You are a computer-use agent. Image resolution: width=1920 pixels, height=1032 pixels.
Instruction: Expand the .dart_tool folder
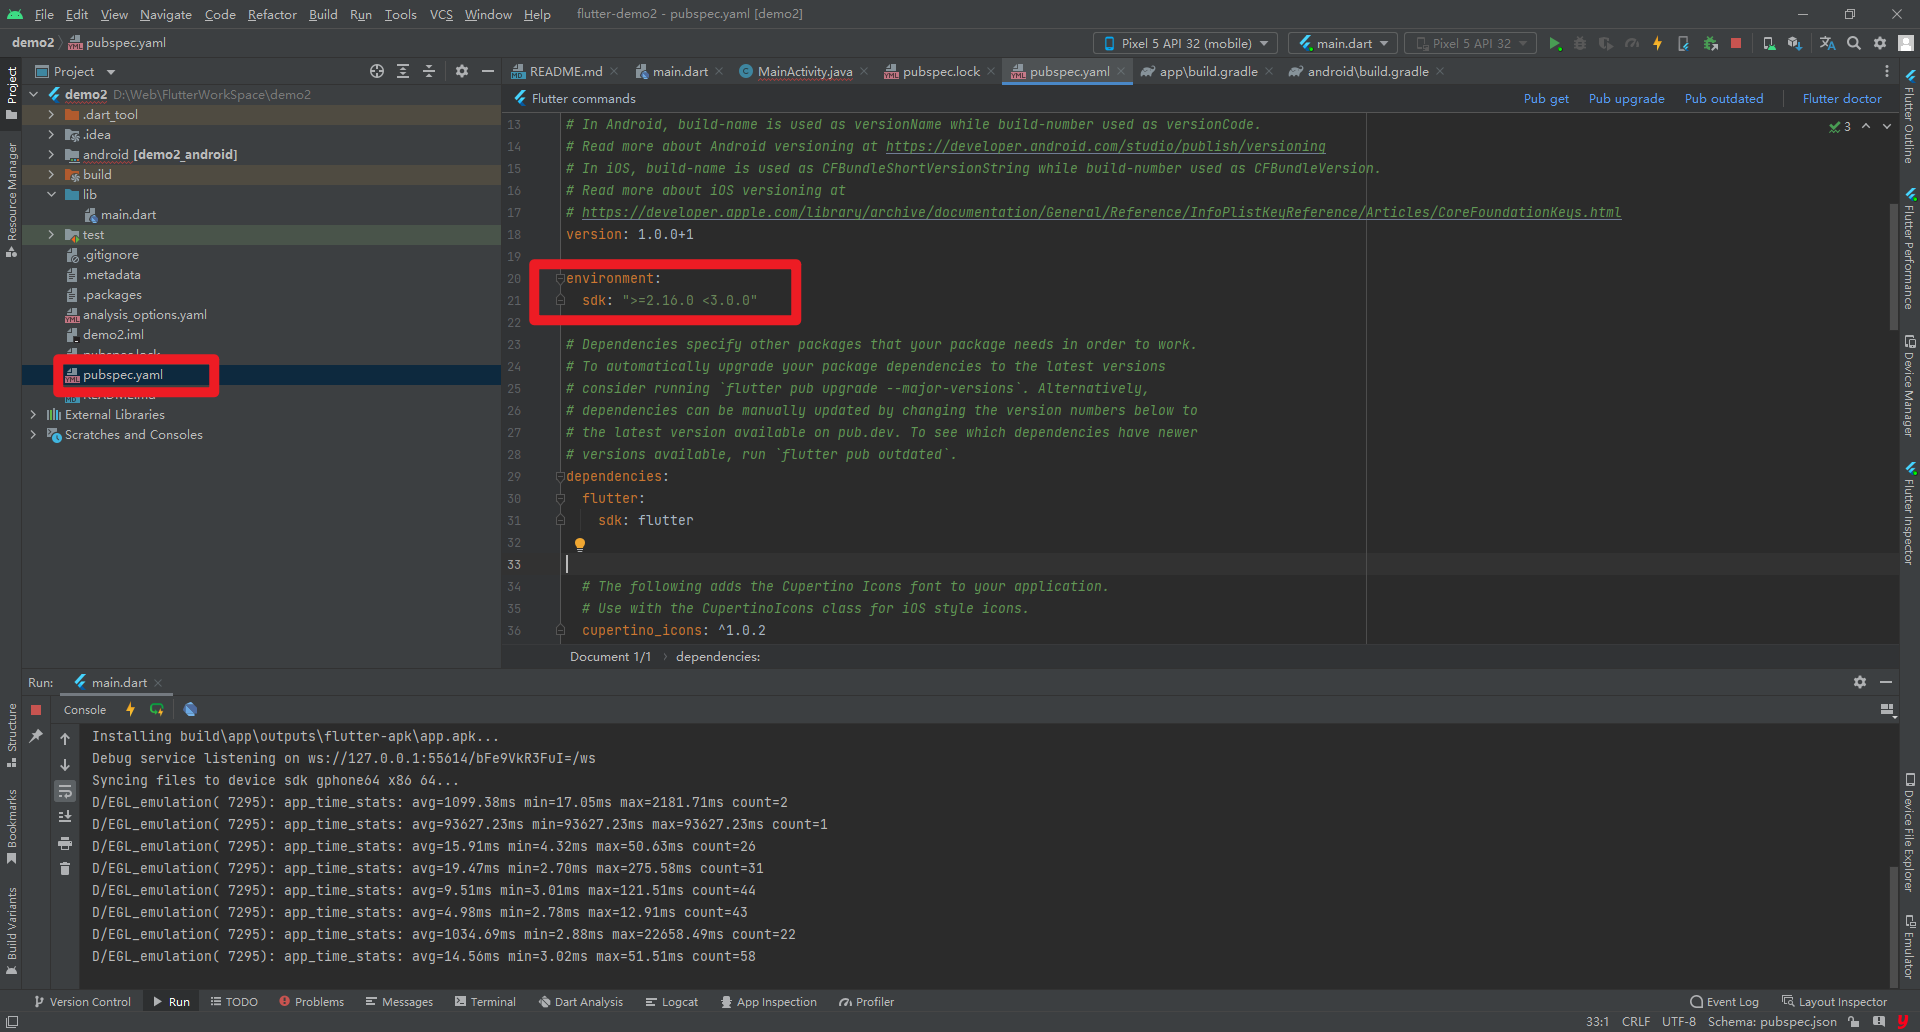(51, 115)
